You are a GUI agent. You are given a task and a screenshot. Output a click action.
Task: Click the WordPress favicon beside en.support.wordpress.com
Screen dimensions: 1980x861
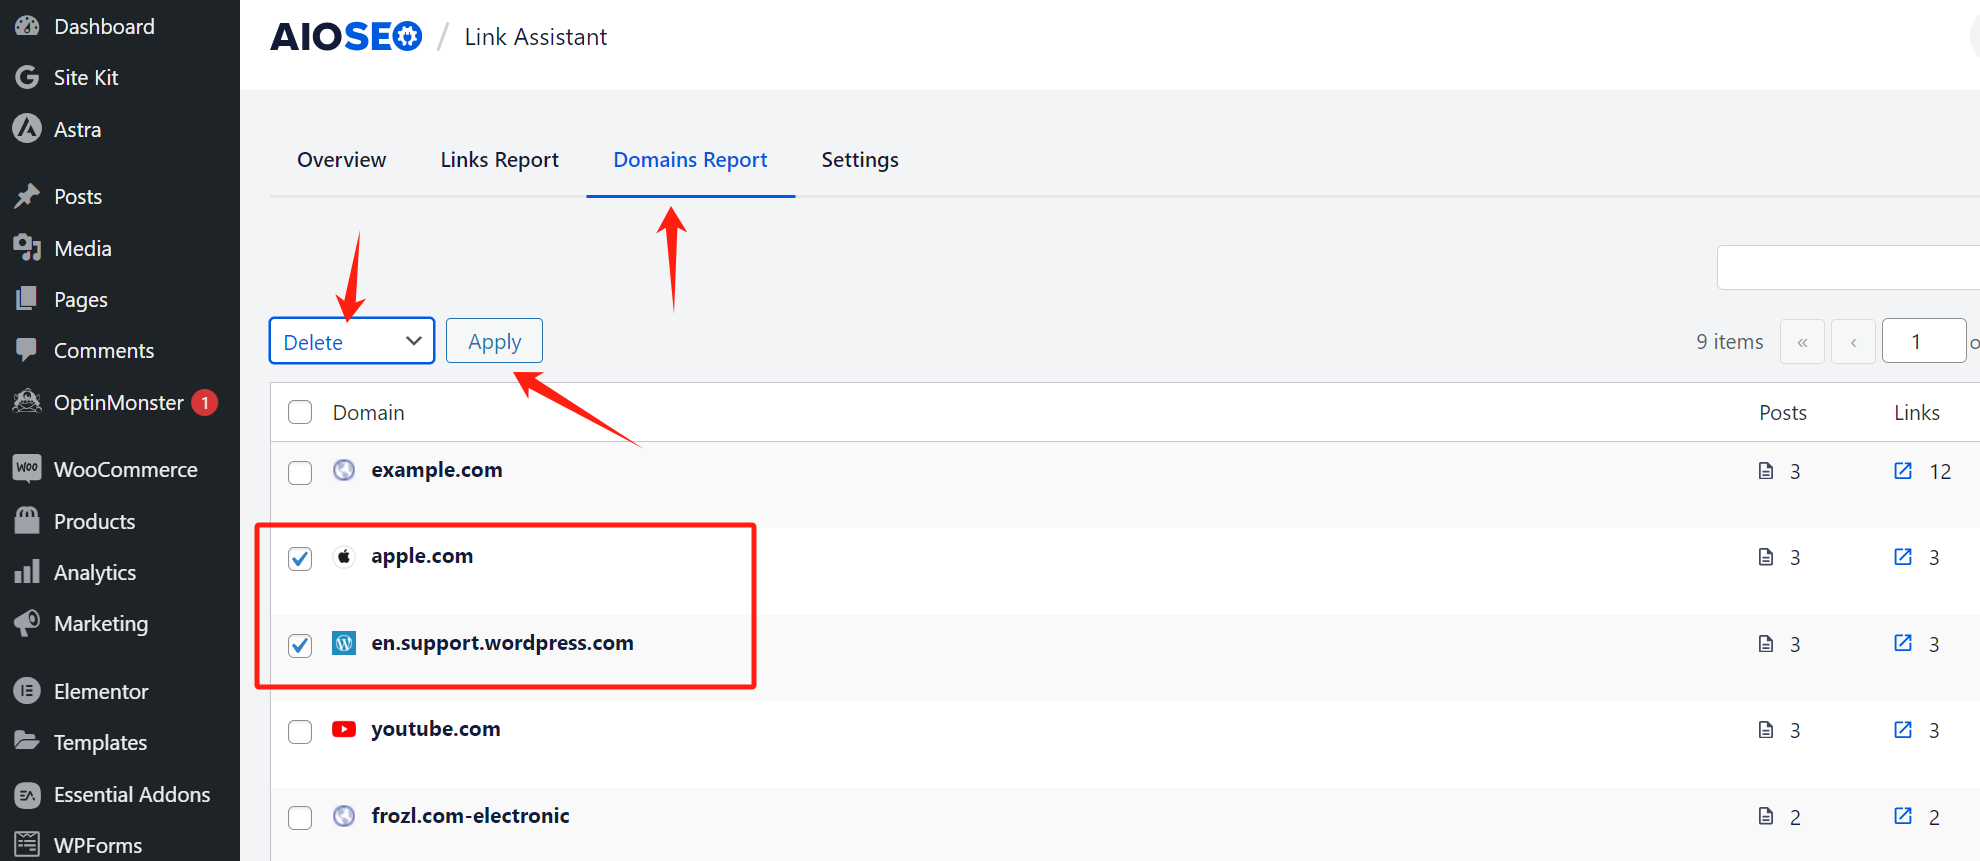click(344, 643)
